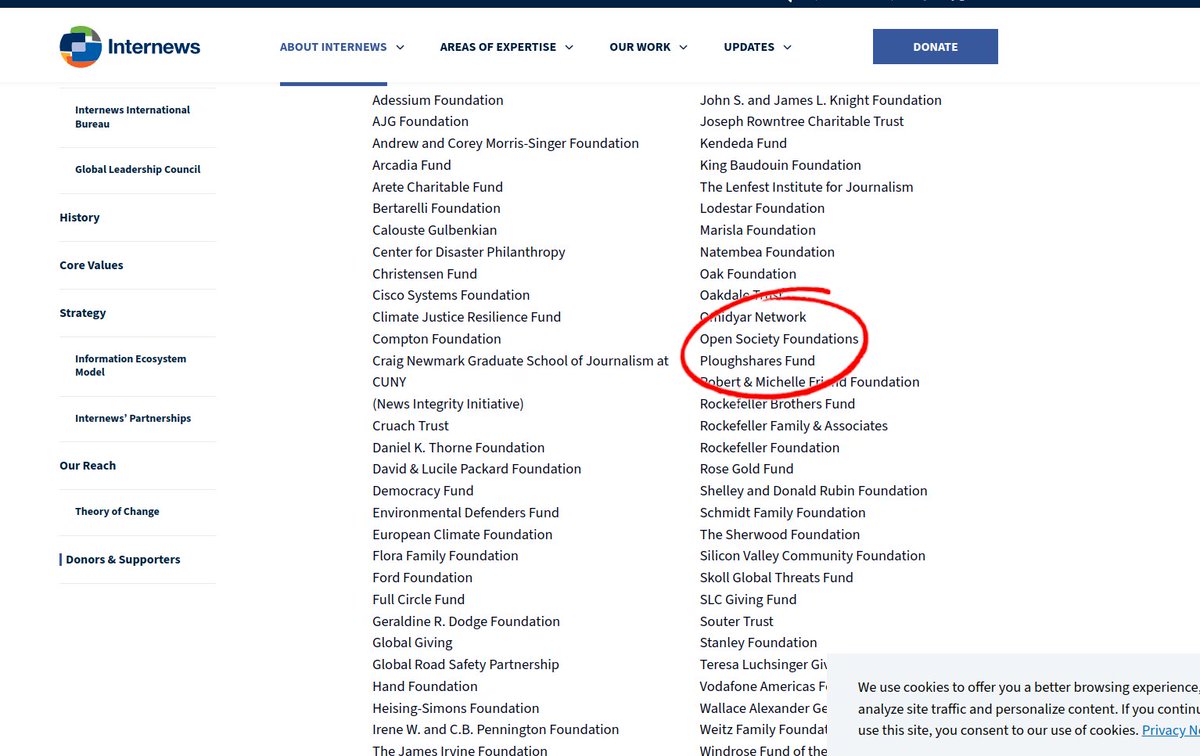1200x756 pixels.
Task: Click Global Road Safety Partnership entry
Action: coord(466,665)
